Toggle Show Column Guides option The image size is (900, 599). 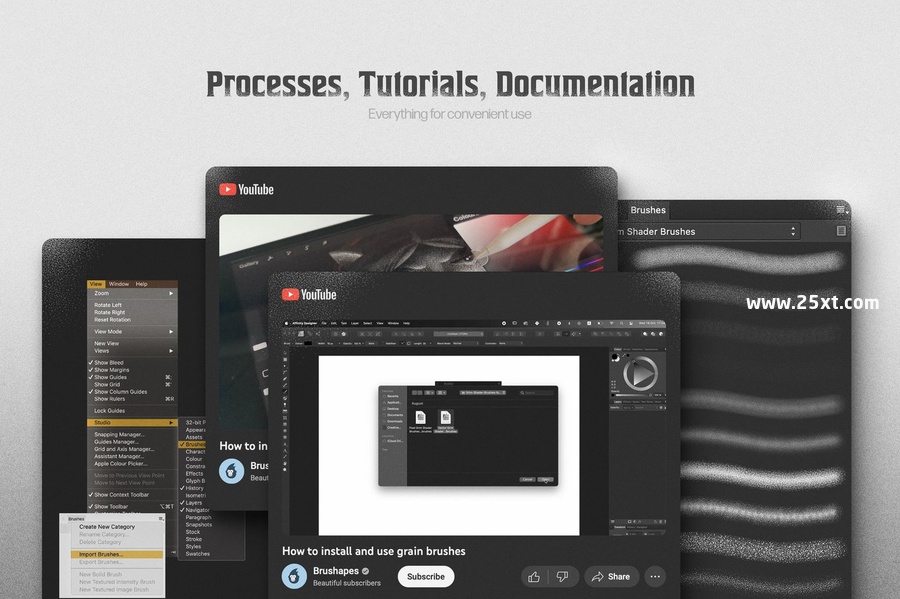point(132,392)
